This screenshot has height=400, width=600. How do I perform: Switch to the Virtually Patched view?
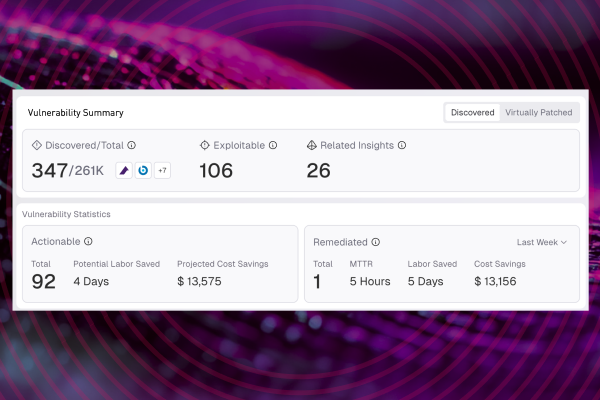[538, 113]
